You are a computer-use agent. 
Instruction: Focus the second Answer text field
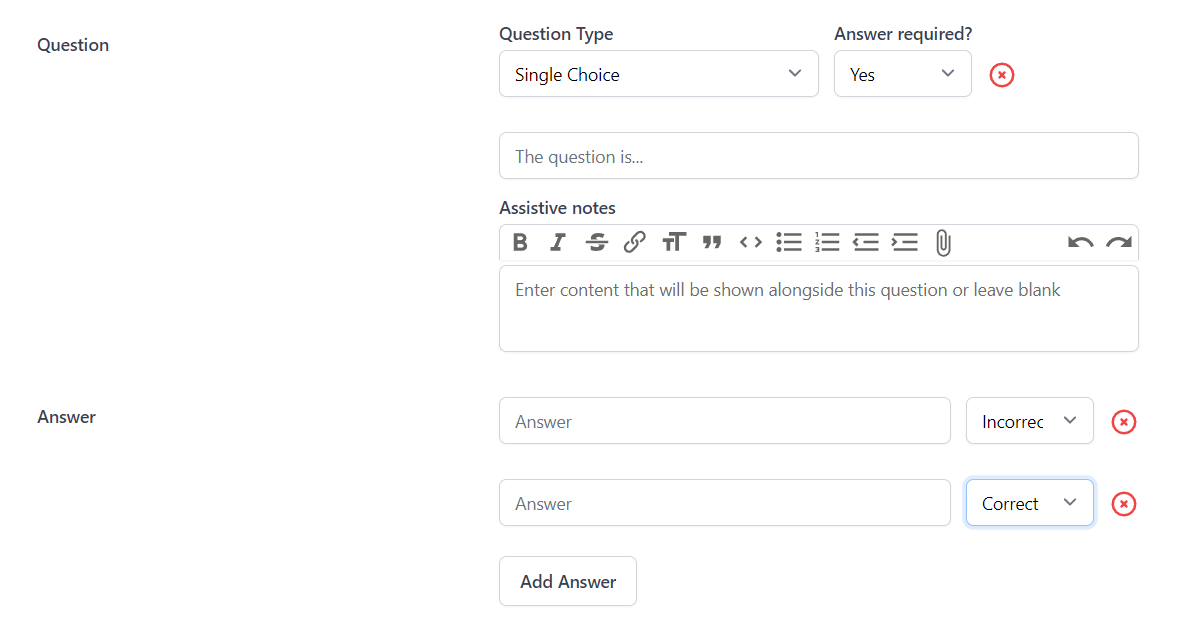click(725, 502)
